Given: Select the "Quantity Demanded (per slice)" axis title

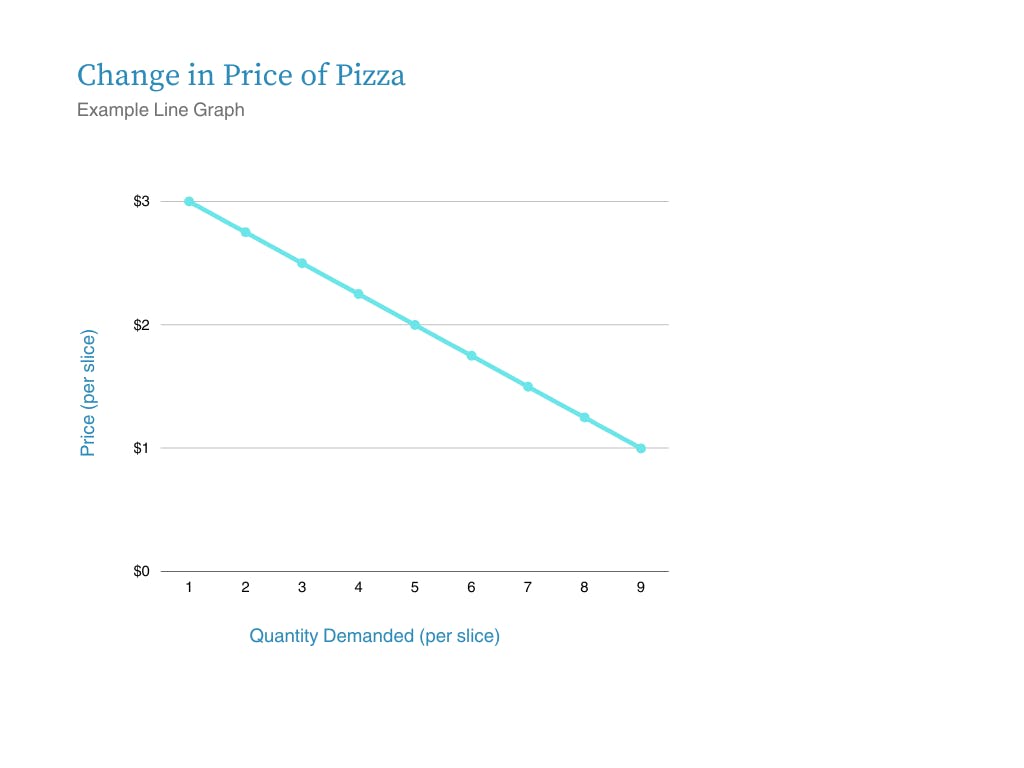Looking at the screenshot, I should (x=374, y=636).
